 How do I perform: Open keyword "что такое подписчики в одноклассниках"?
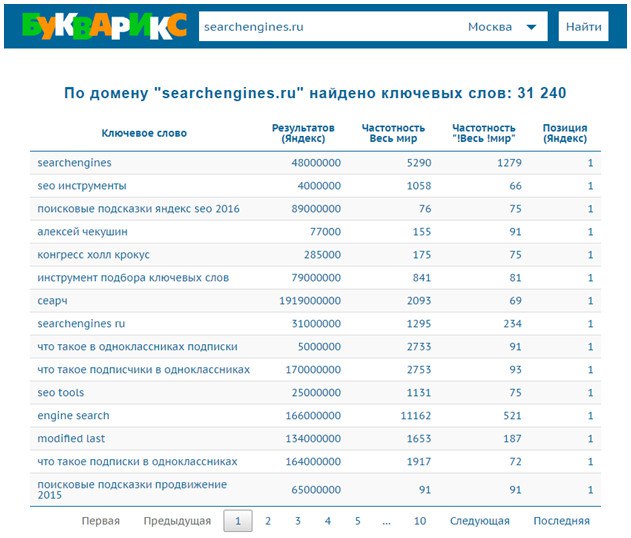[144, 370]
